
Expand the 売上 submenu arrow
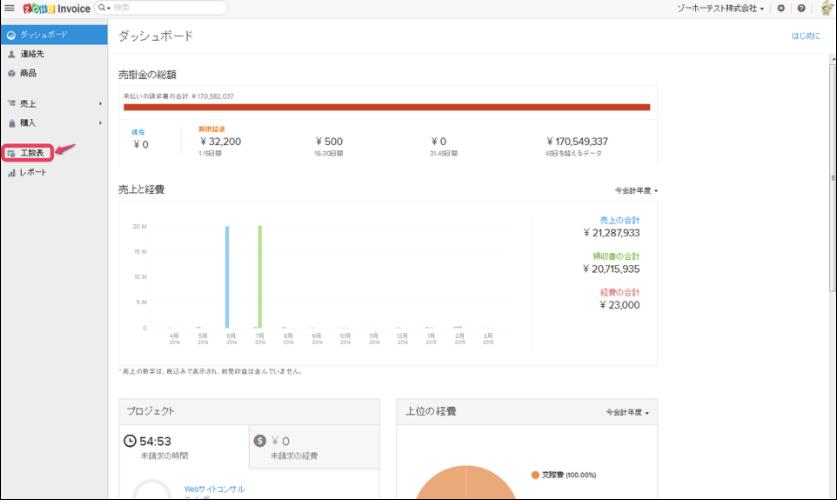[100, 104]
